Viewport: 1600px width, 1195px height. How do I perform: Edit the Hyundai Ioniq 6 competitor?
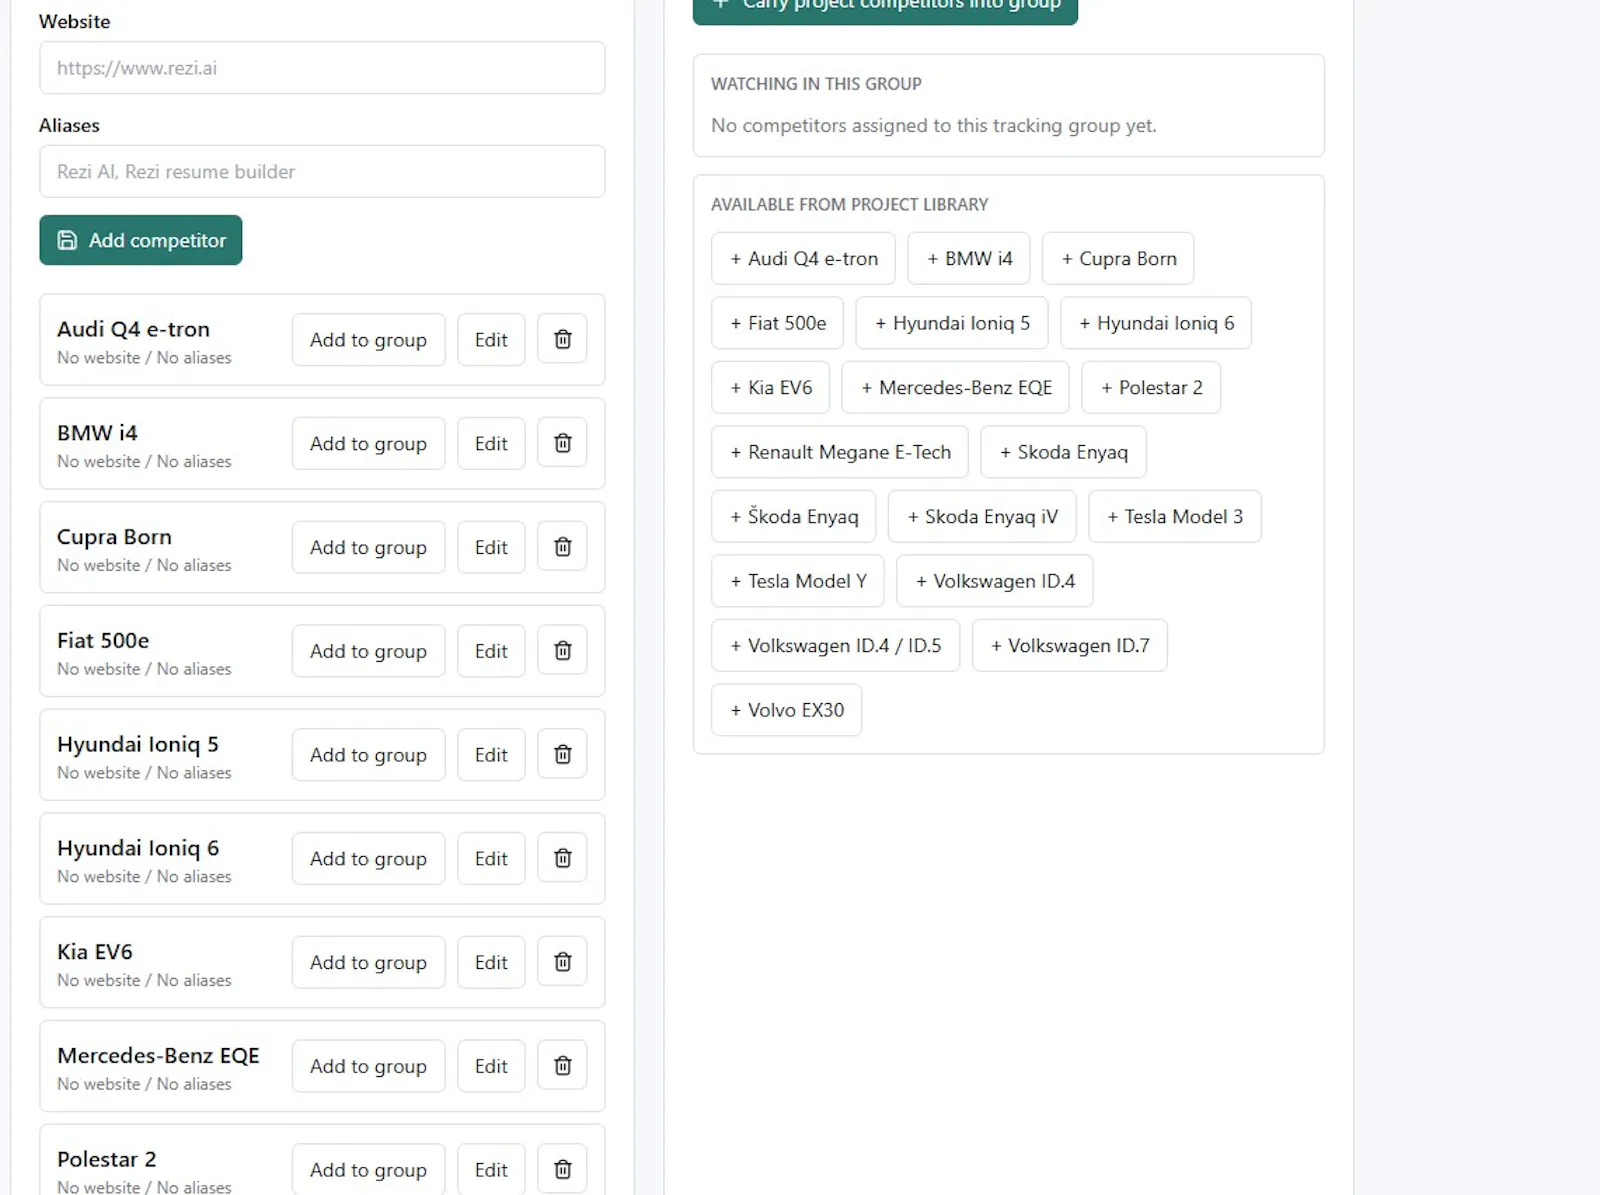tap(491, 858)
